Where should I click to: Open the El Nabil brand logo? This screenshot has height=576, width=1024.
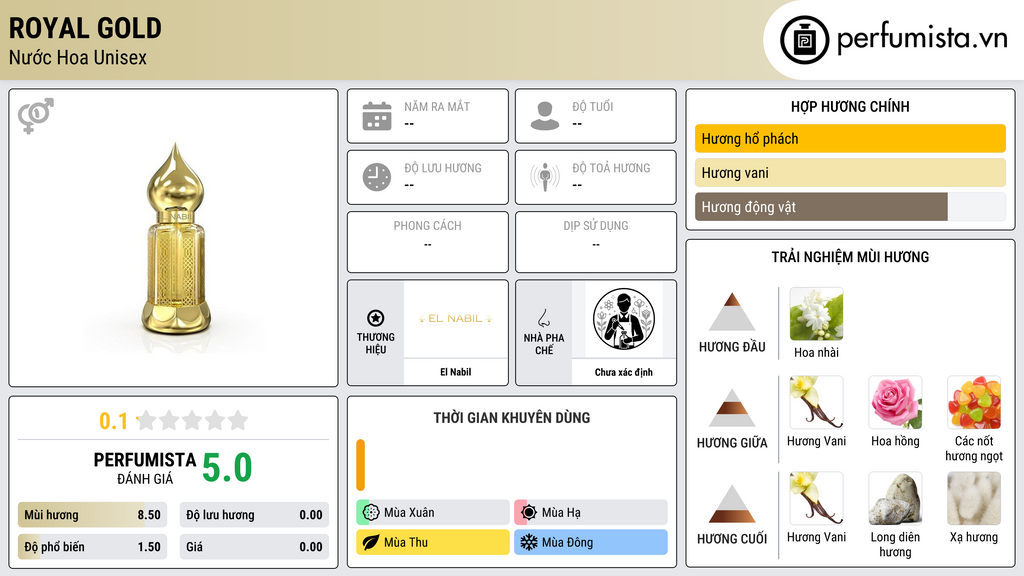[x=455, y=319]
